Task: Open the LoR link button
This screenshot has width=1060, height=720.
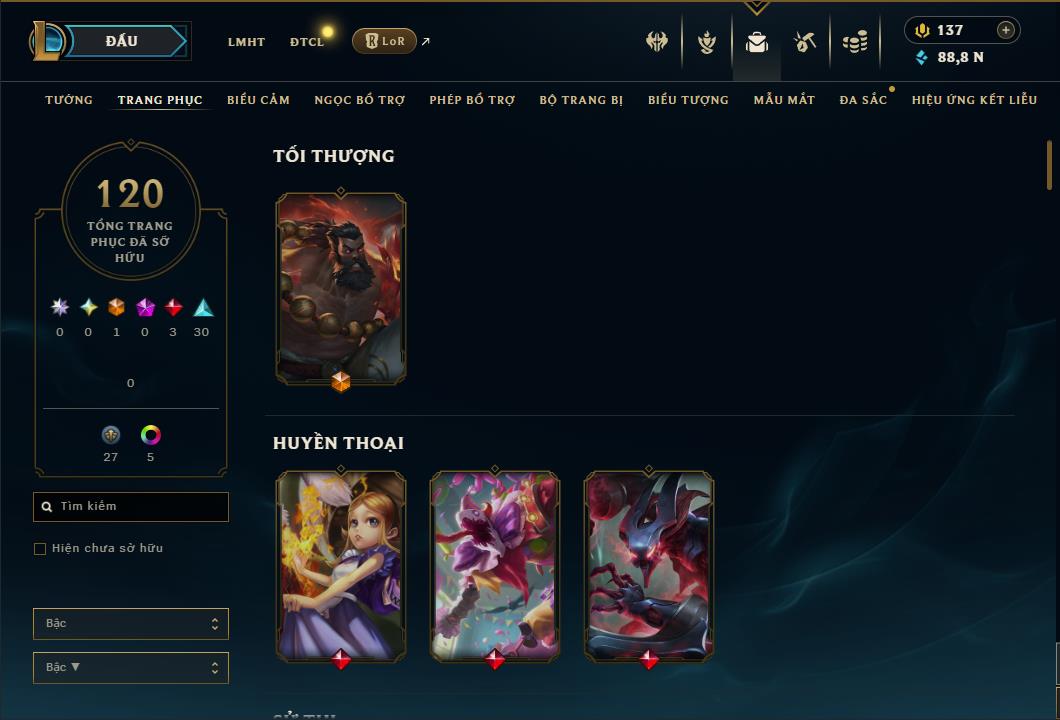Action: pyautogui.click(x=384, y=41)
